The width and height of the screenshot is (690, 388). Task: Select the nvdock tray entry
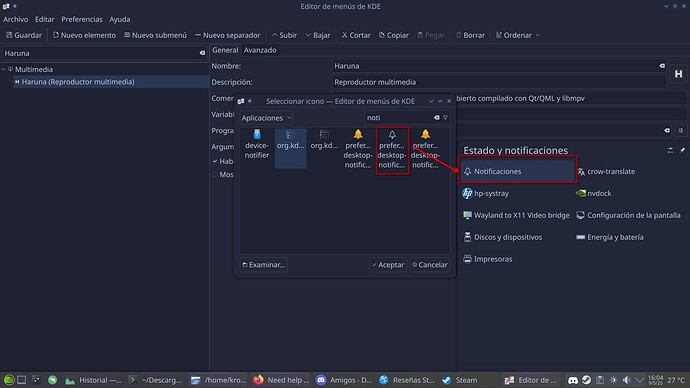[594, 193]
